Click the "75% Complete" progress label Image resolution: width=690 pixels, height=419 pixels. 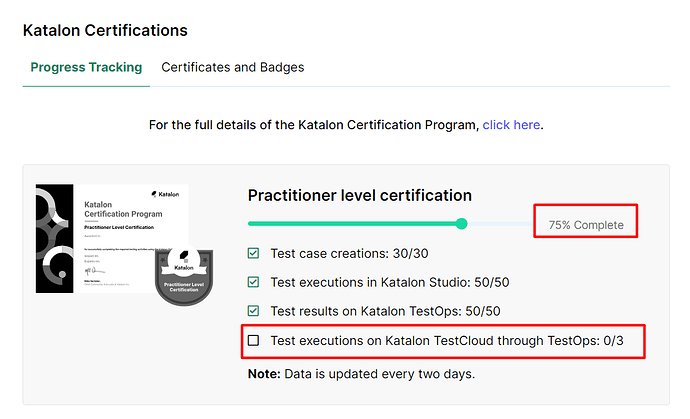585,225
